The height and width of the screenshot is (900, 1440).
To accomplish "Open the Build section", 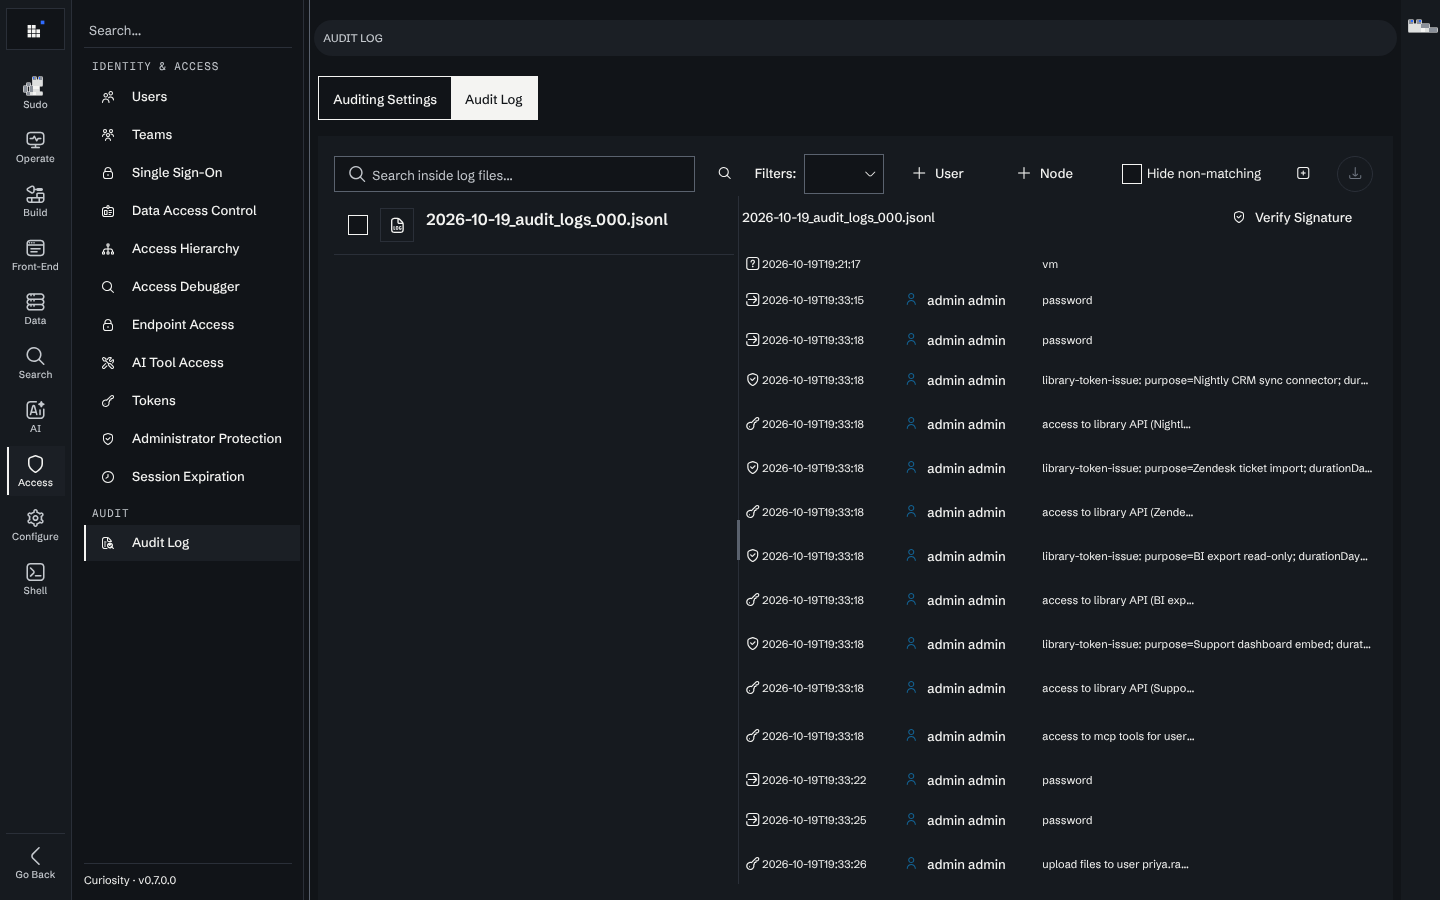I will pos(35,201).
